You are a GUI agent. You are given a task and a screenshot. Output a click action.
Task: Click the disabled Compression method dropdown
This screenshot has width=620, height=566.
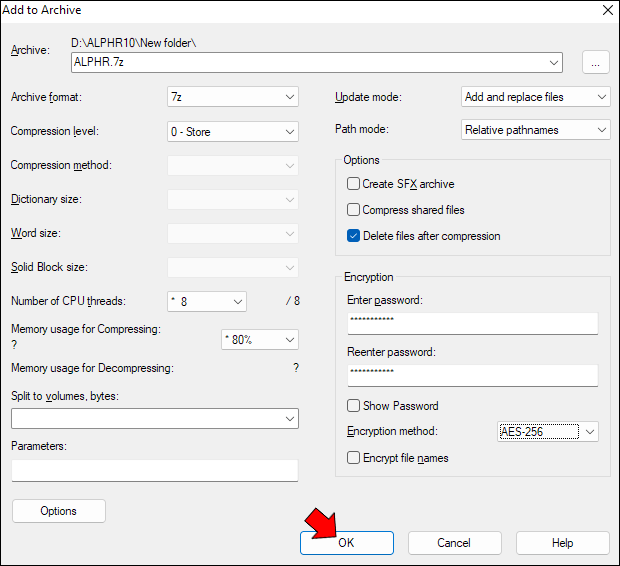[x=232, y=165]
